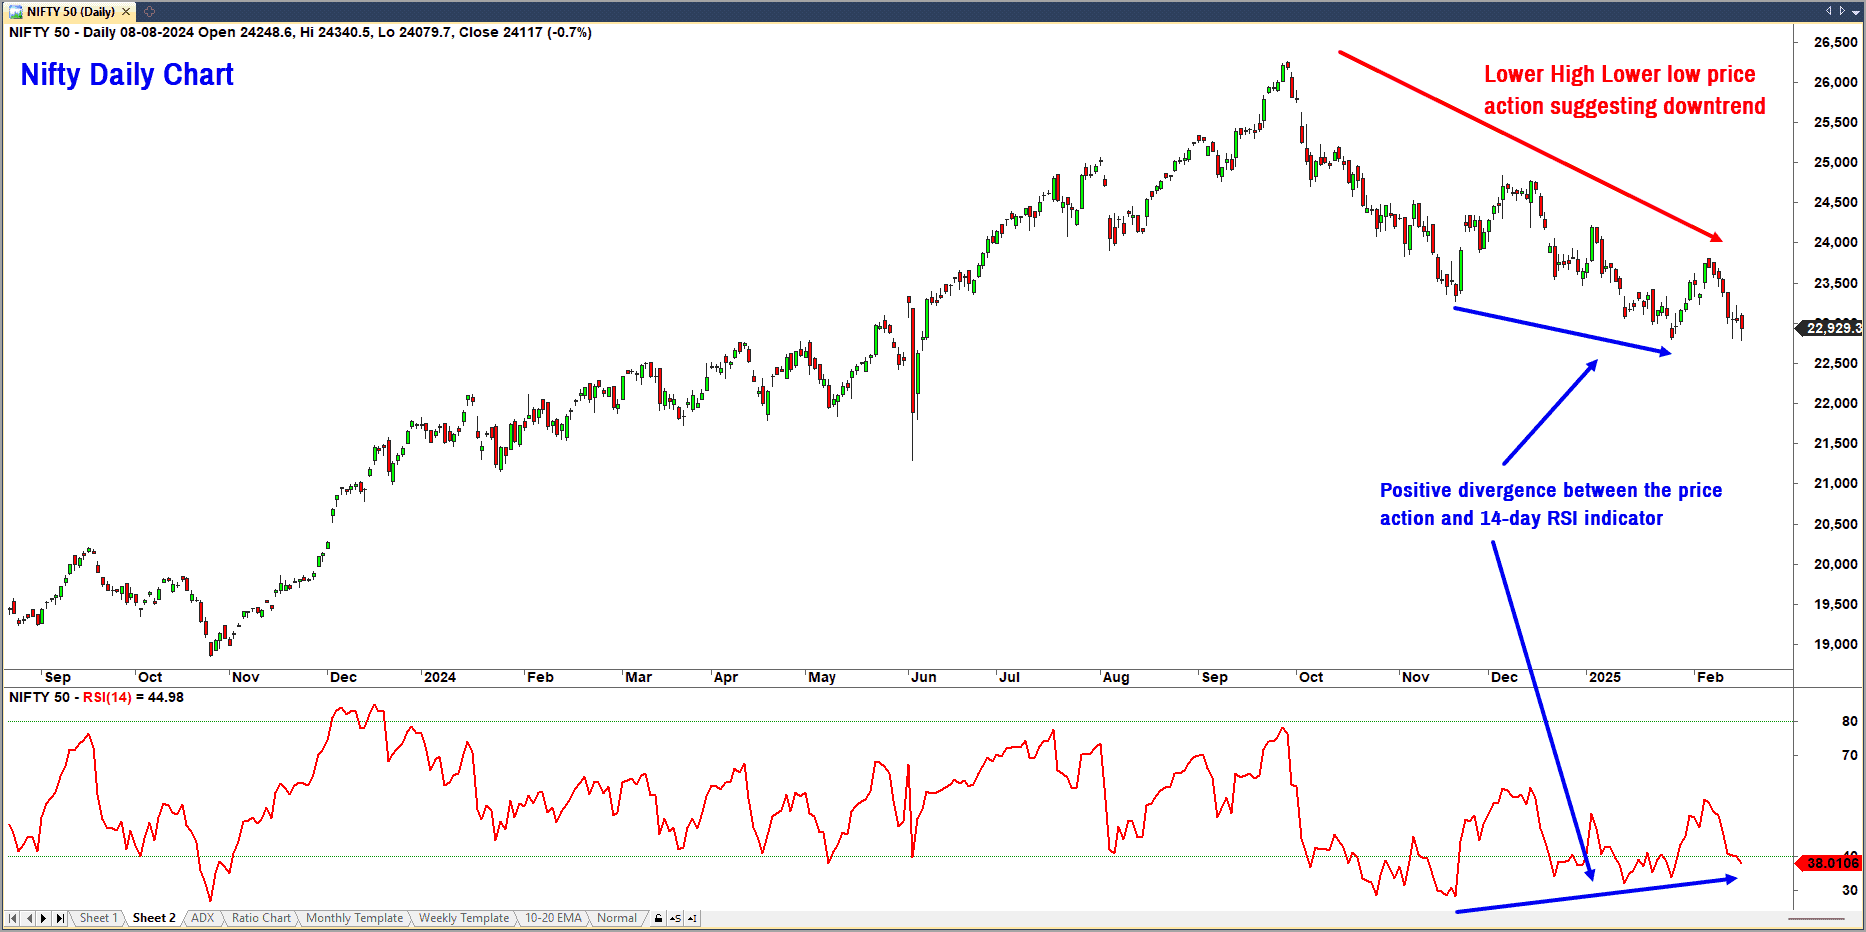Click the last-sheet navigation icon
Viewport: 1866px width, 932px height.
coord(59,918)
